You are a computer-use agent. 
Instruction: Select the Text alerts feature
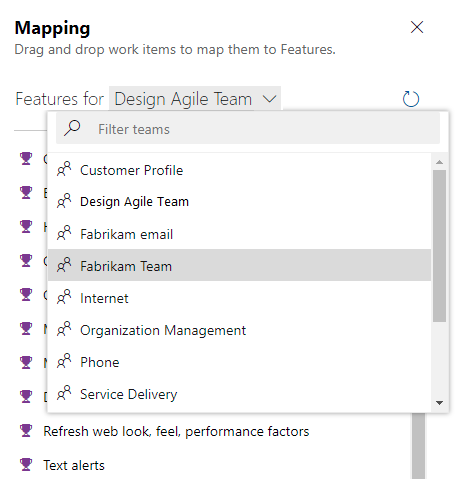(74, 465)
